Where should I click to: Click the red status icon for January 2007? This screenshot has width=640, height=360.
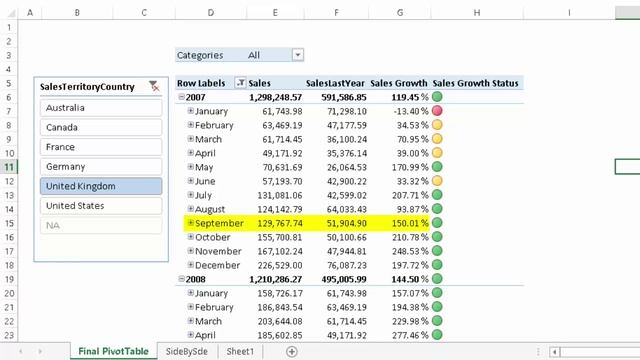click(x=437, y=111)
